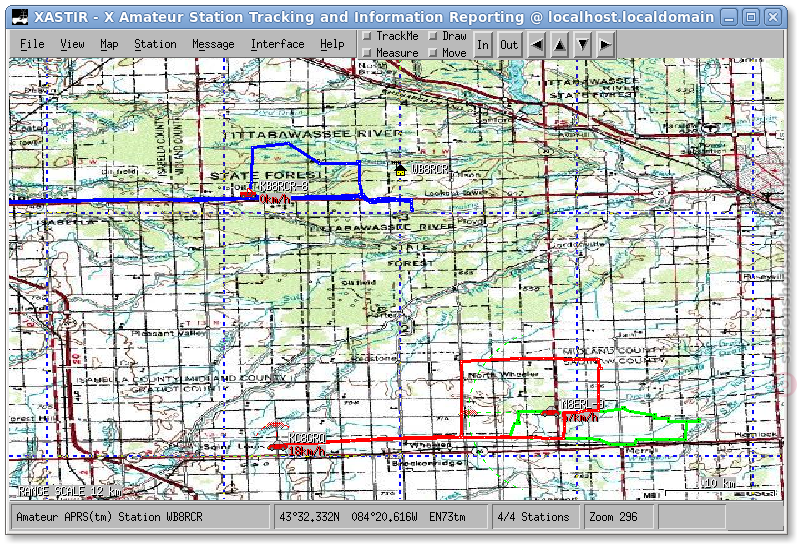Open the Station menu
Image resolution: width=797 pixels, height=544 pixels.
click(x=155, y=44)
